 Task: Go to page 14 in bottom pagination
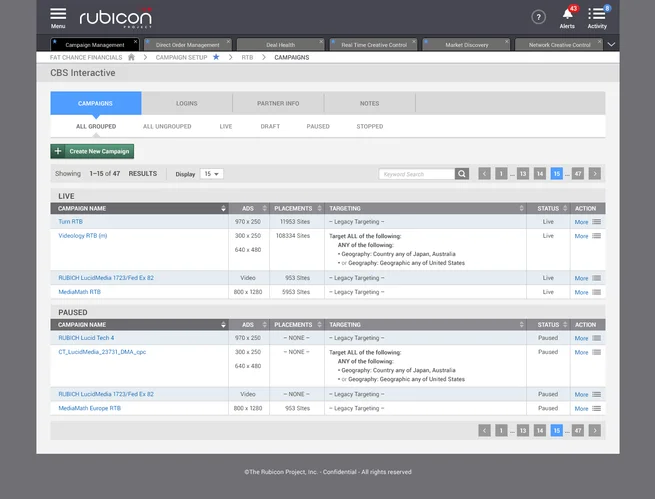[540, 430]
